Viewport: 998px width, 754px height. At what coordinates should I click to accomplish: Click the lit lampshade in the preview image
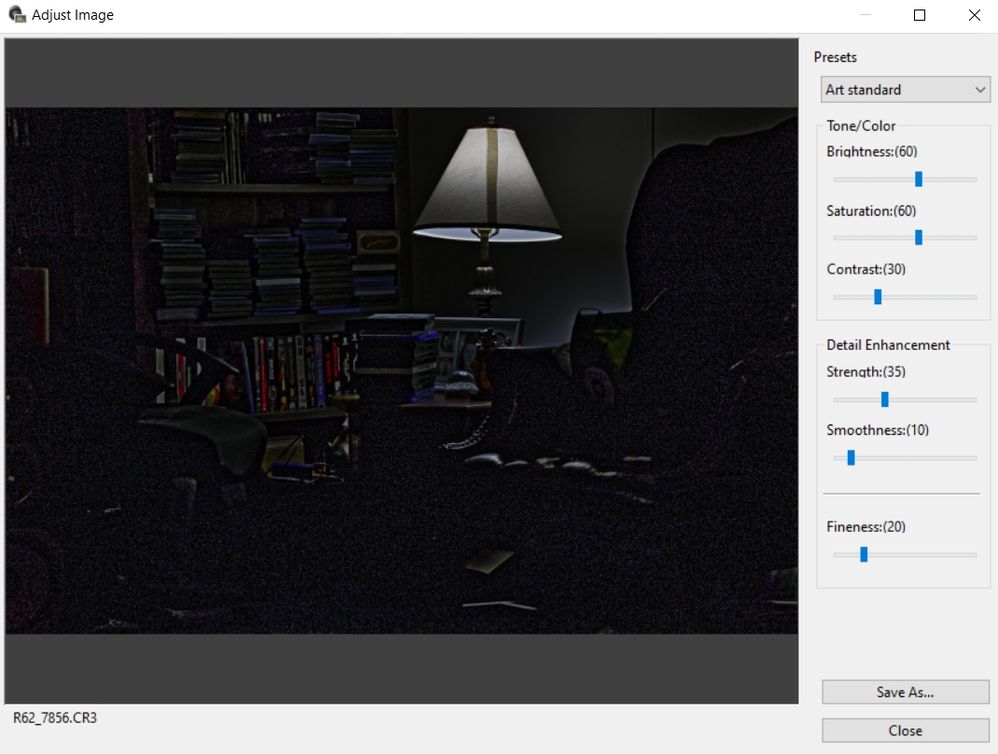click(x=487, y=180)
